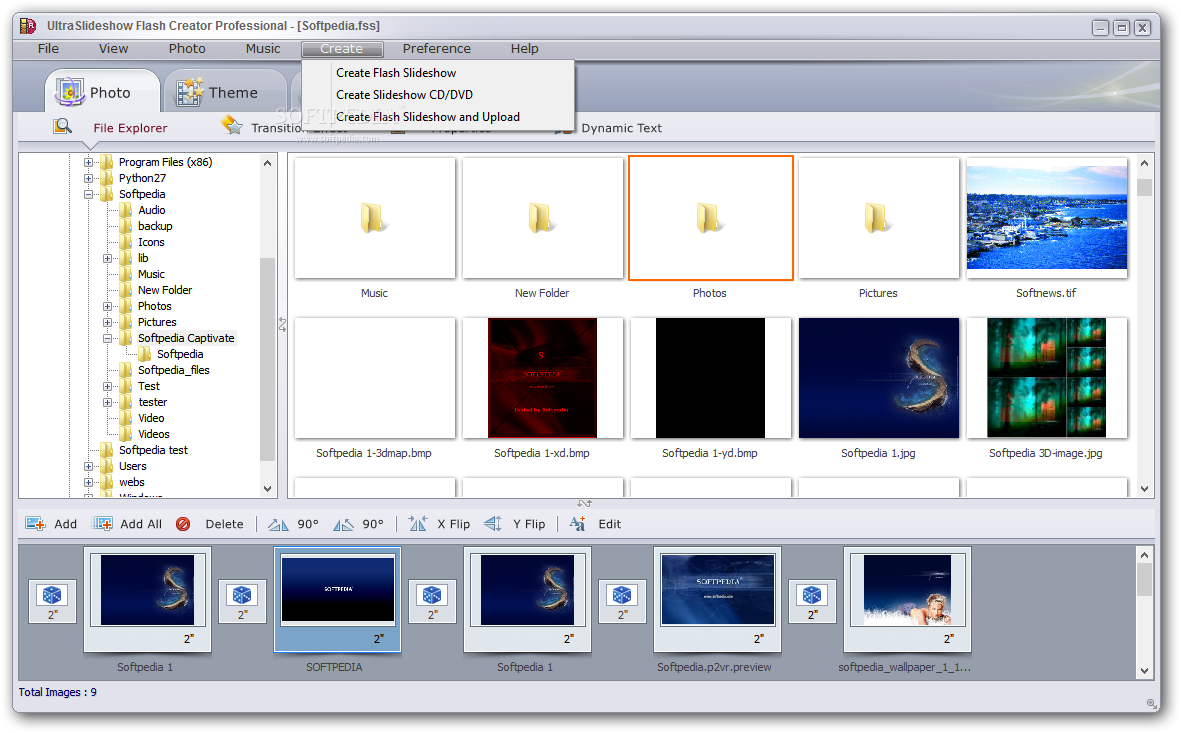Expand the lib folder node

pyautogui.click(x=108, y=258)
